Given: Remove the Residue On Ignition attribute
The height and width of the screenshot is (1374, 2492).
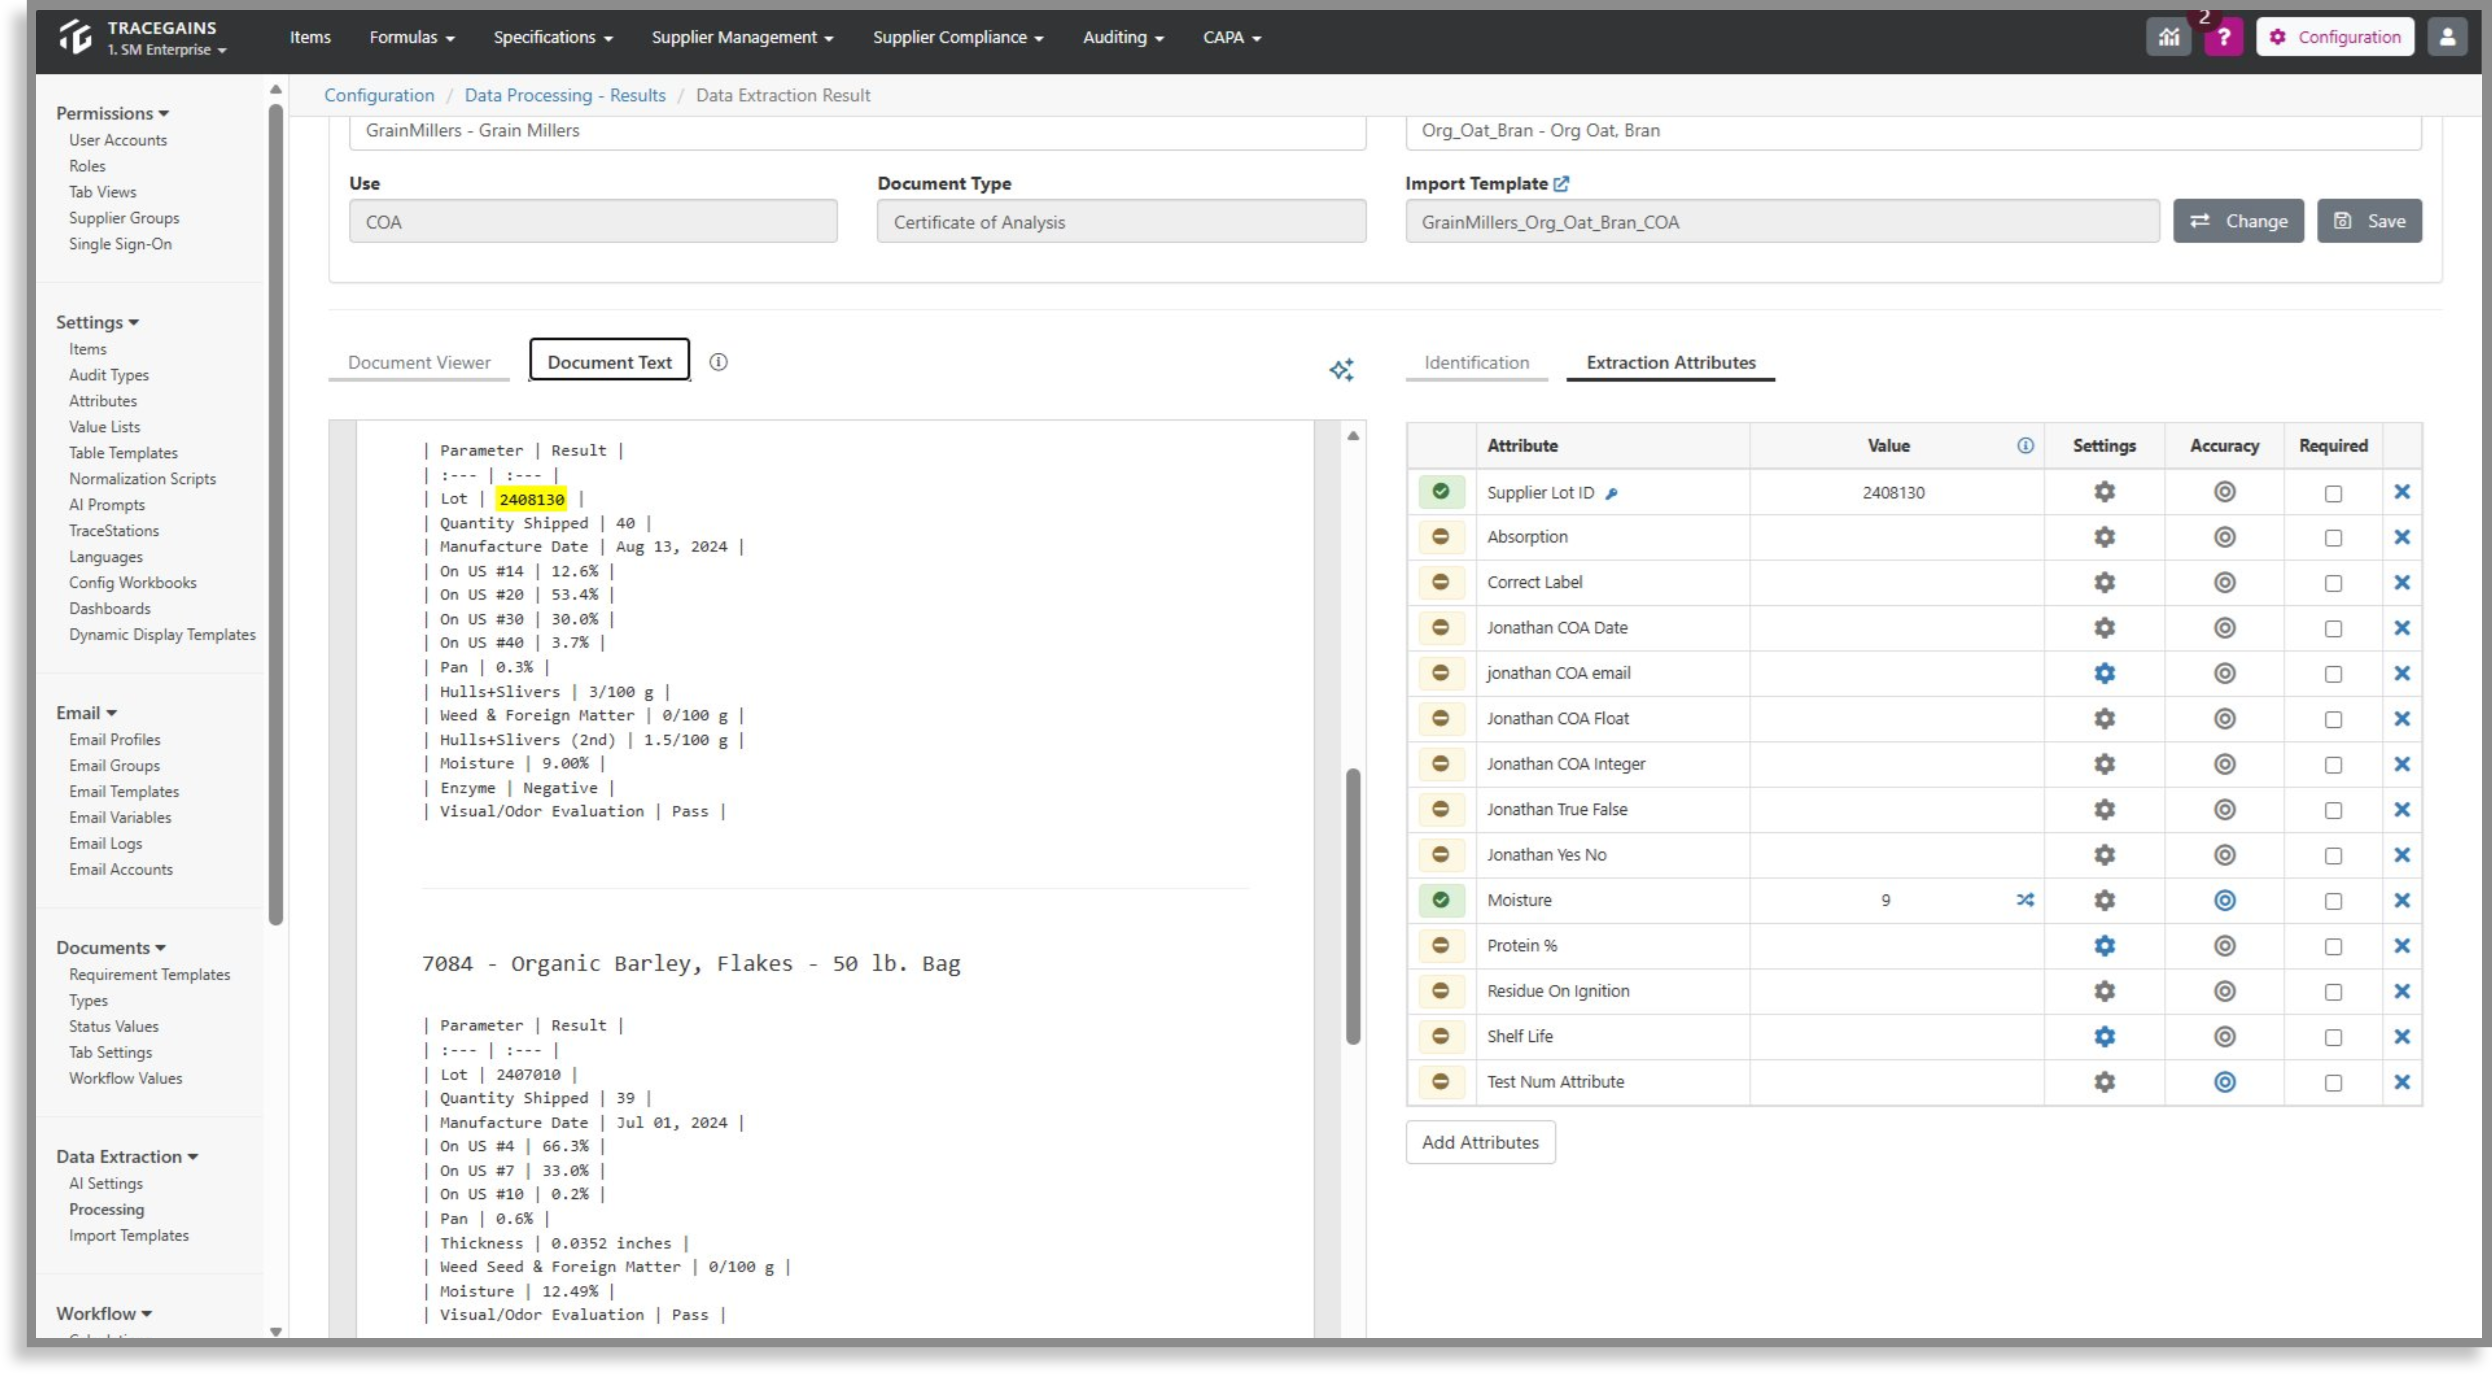Looking at the screenshot, I should point(2402,992).
